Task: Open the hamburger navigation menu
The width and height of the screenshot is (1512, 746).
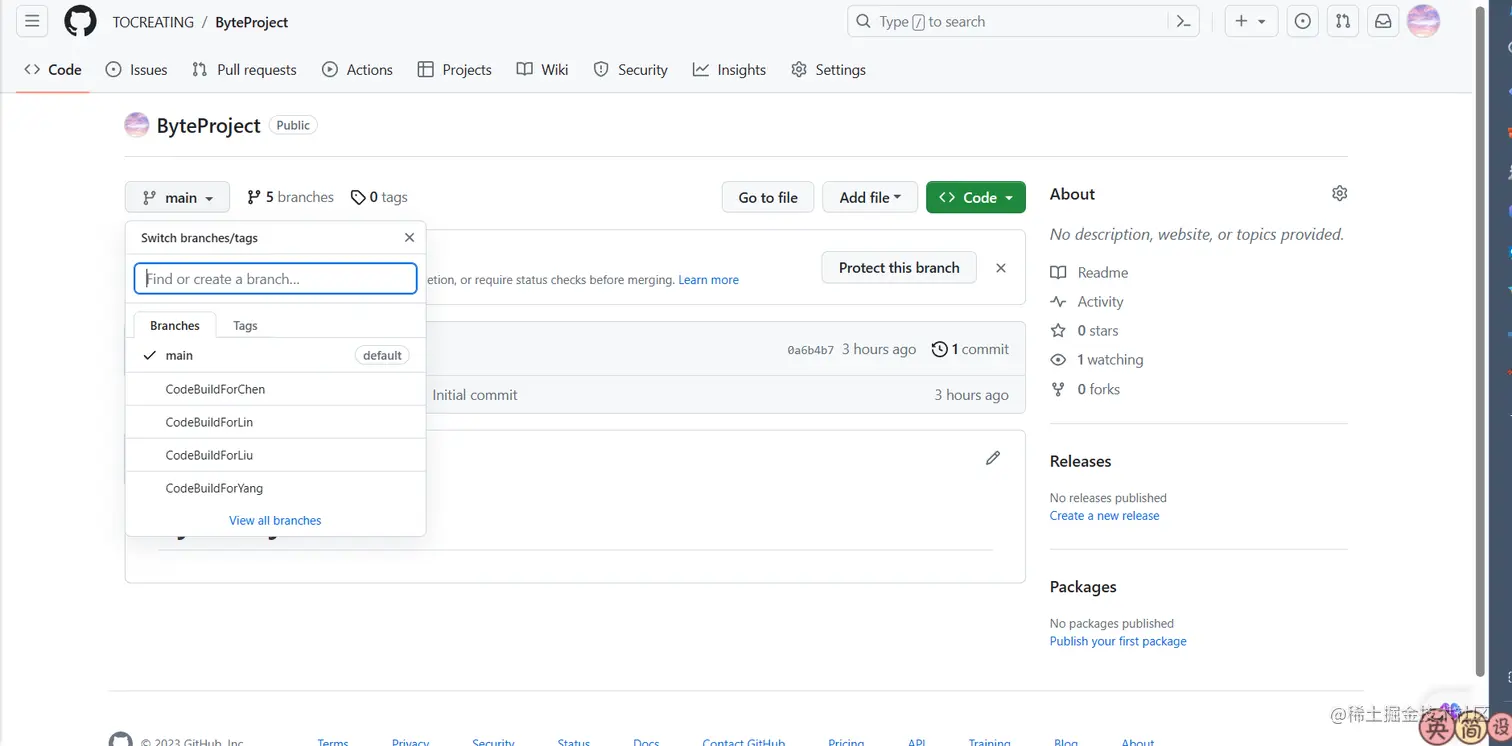Action: [32, 21]
